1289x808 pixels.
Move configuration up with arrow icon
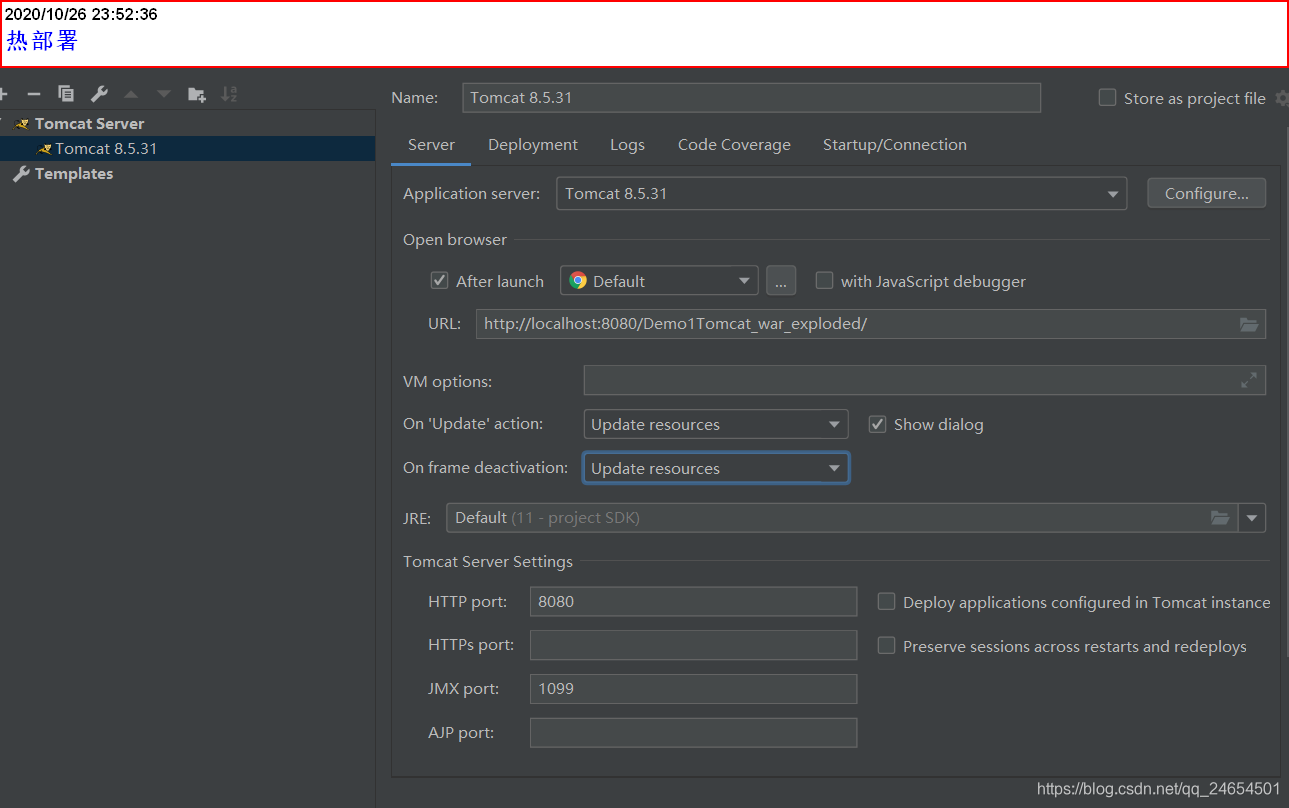click(131, 94)
